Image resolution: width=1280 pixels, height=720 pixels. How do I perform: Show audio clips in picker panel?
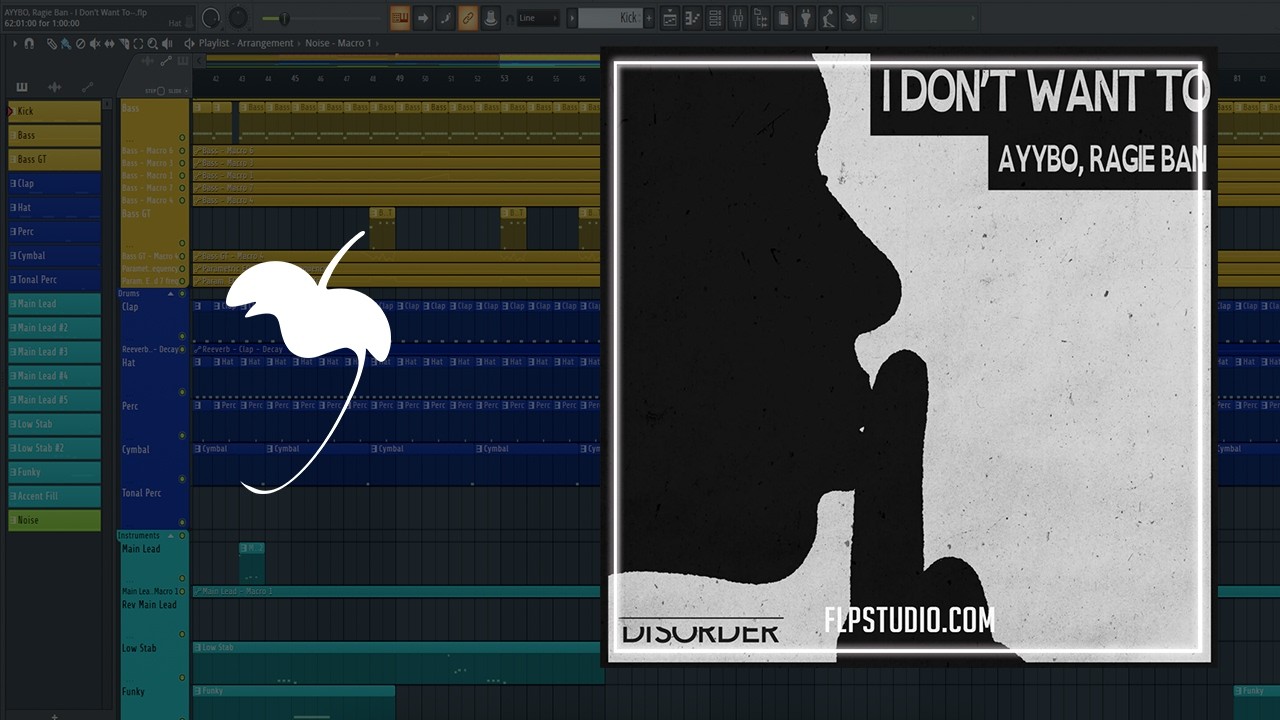(55, 87)
